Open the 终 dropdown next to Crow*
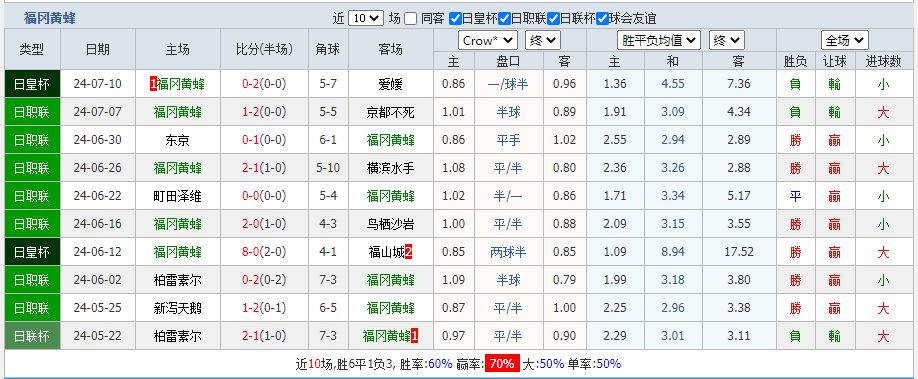918x379 pixels. pos(543,40)
